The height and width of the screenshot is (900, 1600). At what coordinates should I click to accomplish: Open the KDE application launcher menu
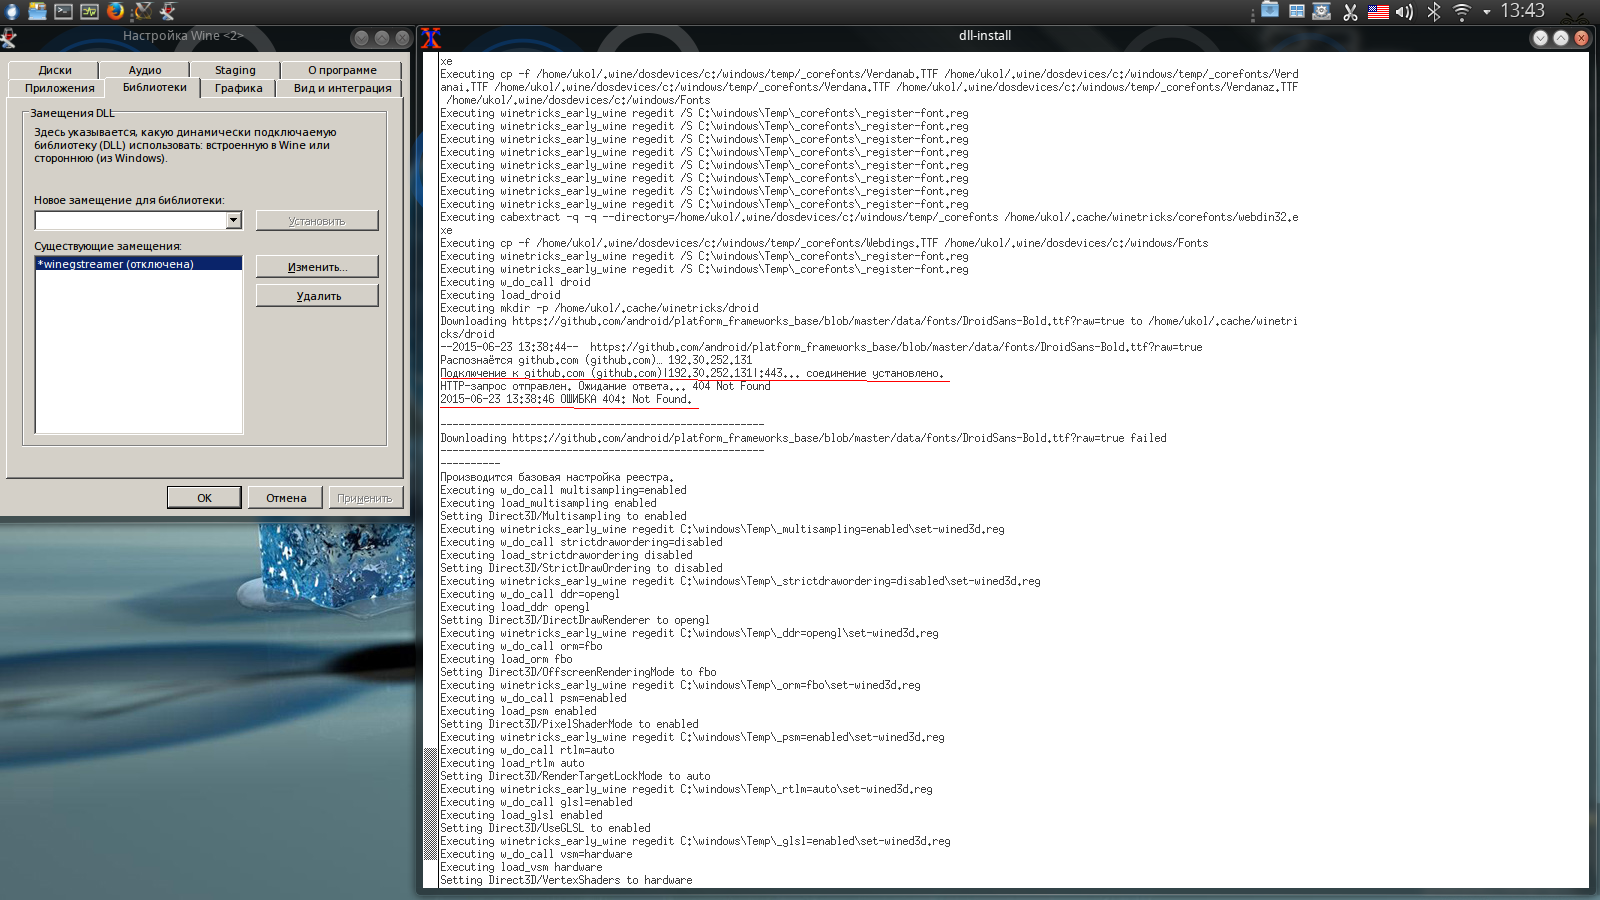point(11,11)
